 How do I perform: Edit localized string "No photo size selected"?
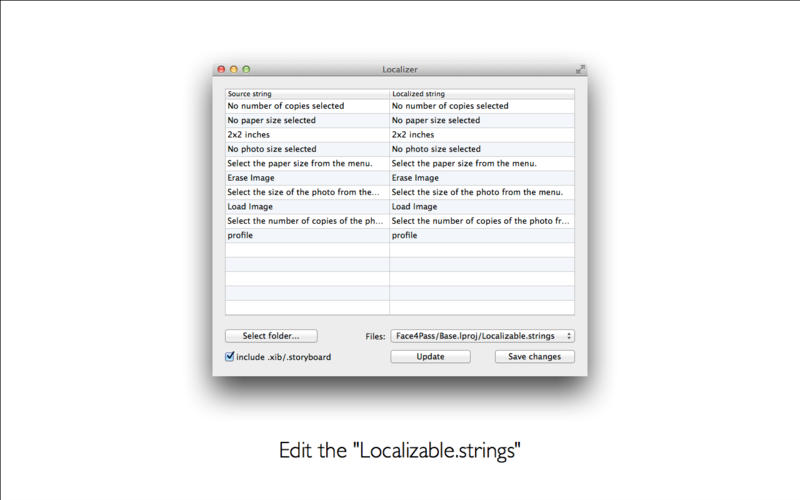[x=482, y=149]
